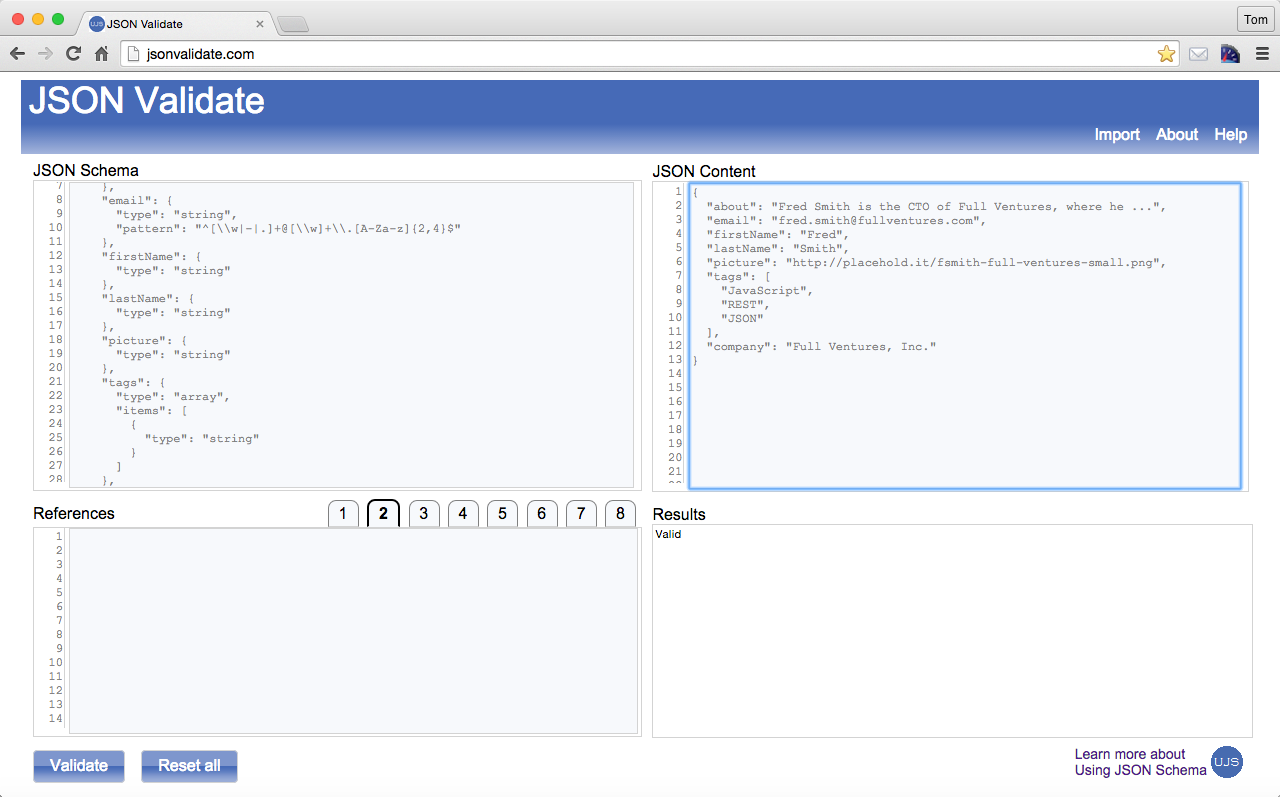Image resolution: width=1280 pixels, height=797 pixels.
Task: Open the Help menu
Action: [1230, 134]
